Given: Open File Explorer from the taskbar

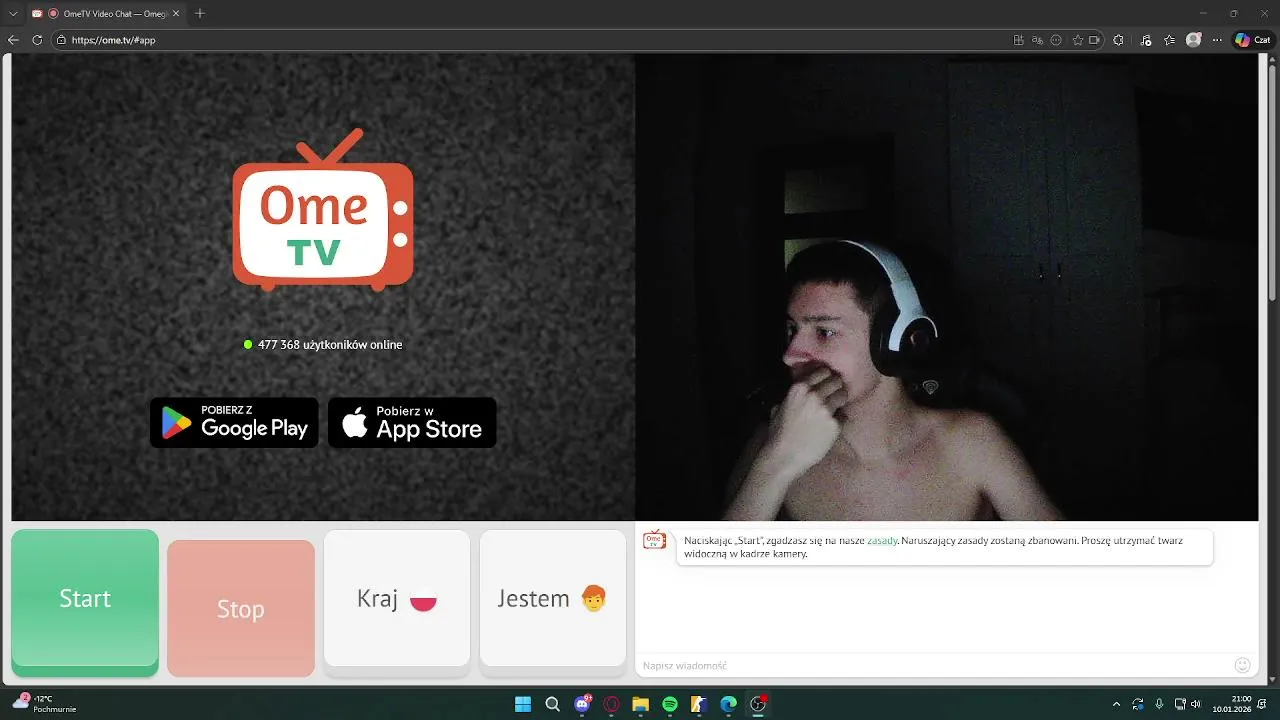Looking at the screenshot, I should coord(640,704).
